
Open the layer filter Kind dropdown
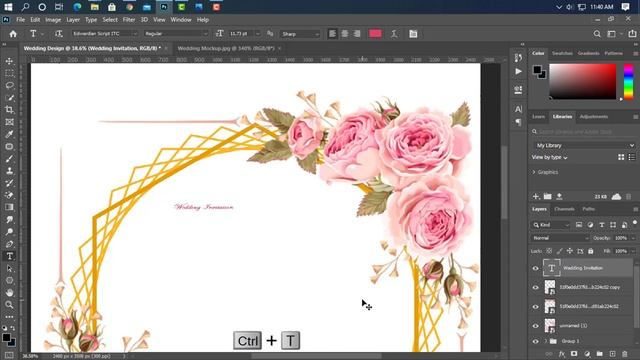(x=551, y=225)
